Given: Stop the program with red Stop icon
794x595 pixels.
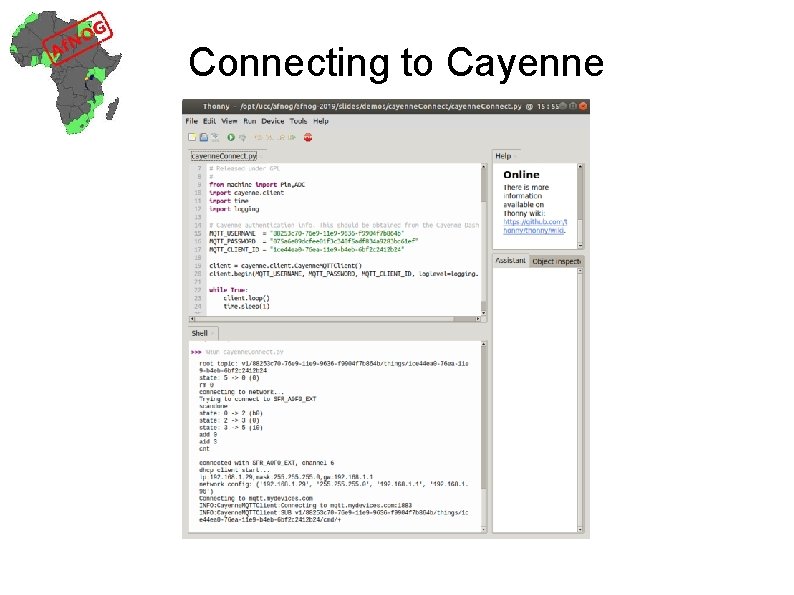Looking at the screenshot, I should (x=308, y=137).
